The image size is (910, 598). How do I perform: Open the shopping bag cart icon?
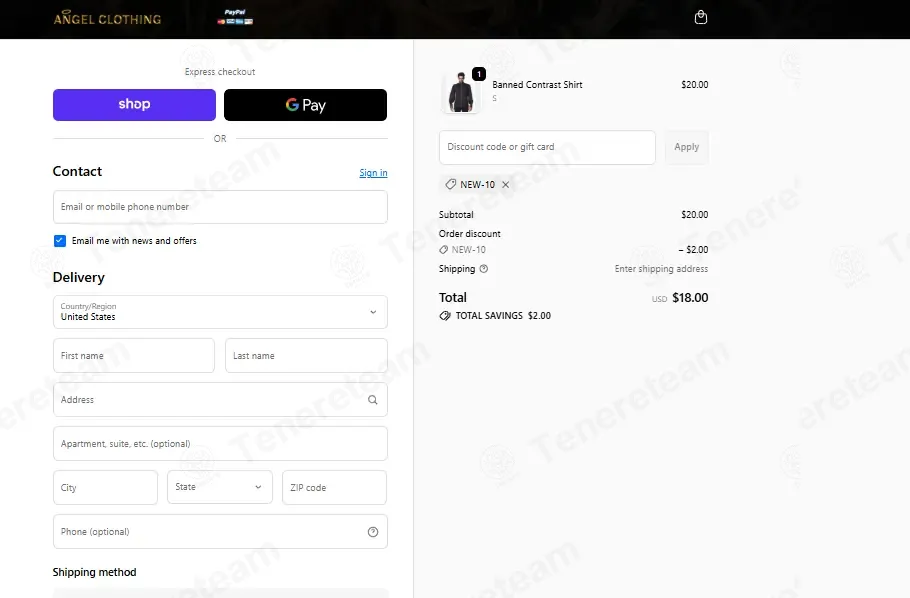pos(700,17)
